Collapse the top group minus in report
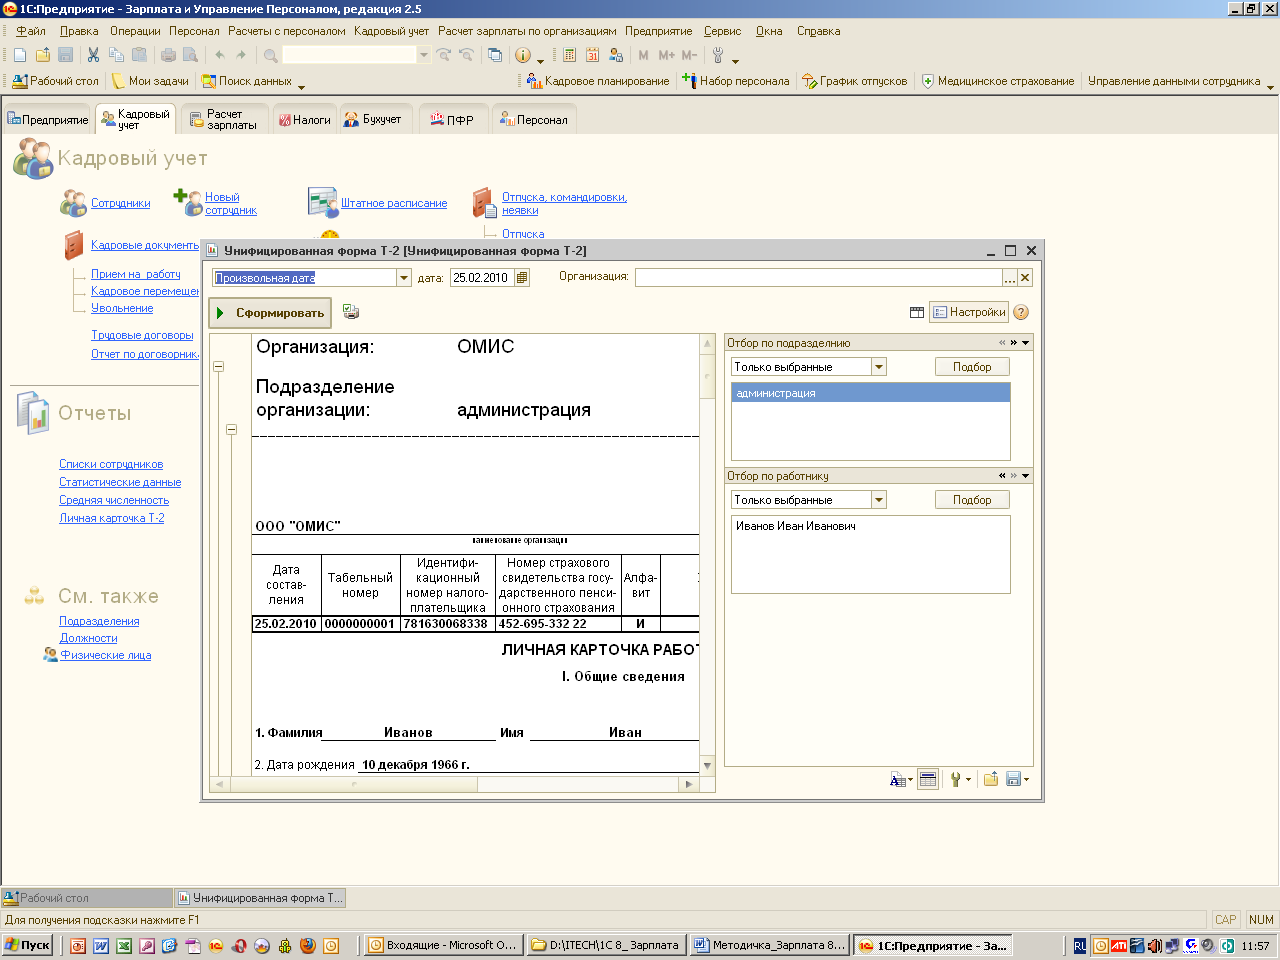This screenshot has height=960, width=1280. click(x=218, y=366)
